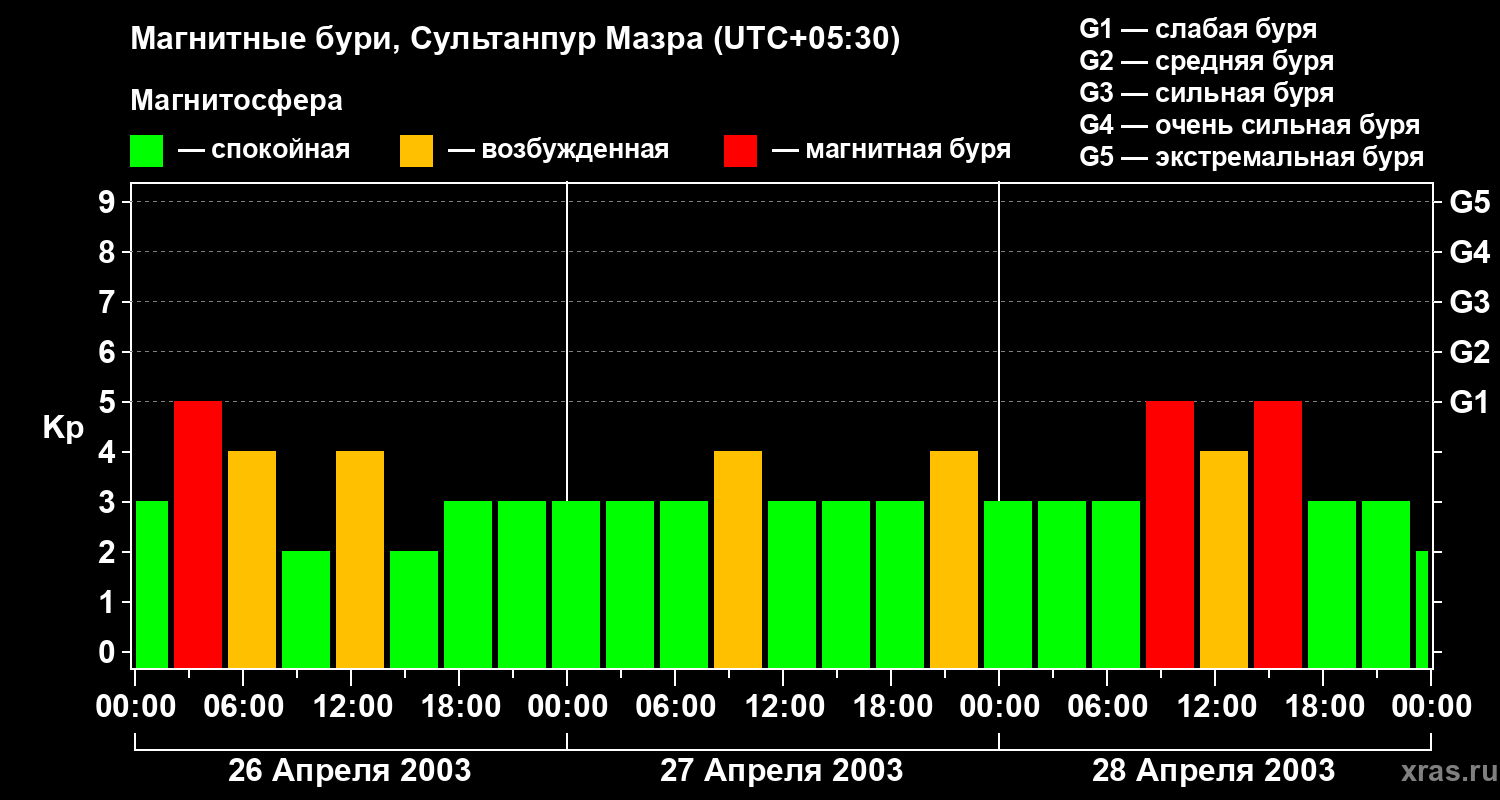Click the '— магнитная буря' legend label
1500x800 pixels.
[x=892, y=151]
